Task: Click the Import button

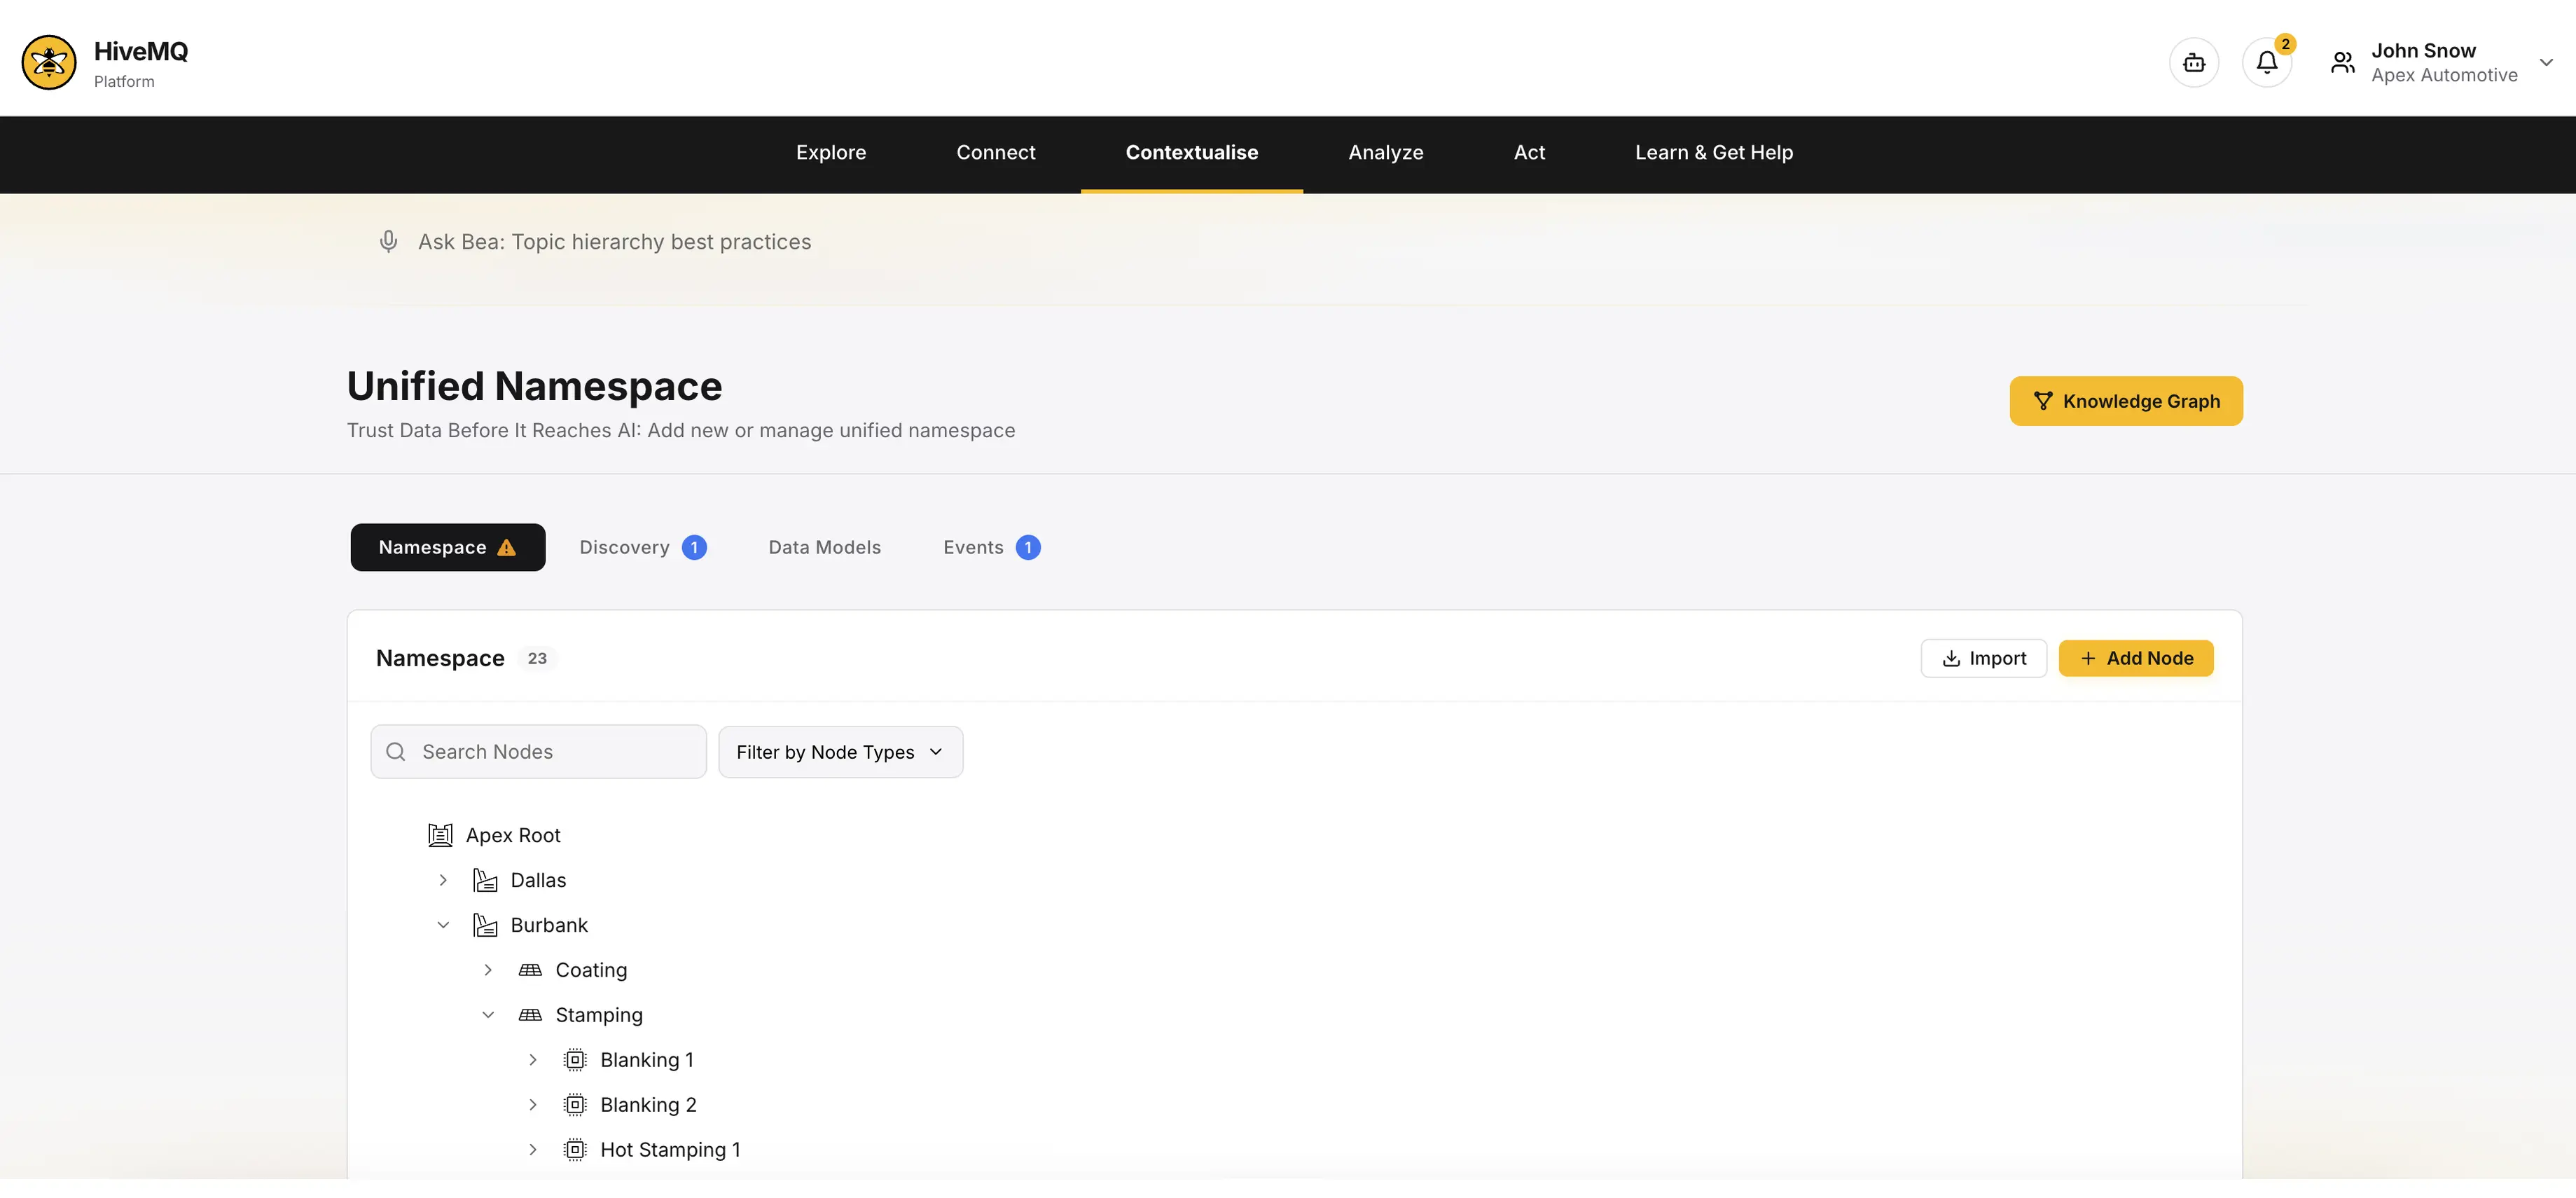Action: click(1984, 659)
